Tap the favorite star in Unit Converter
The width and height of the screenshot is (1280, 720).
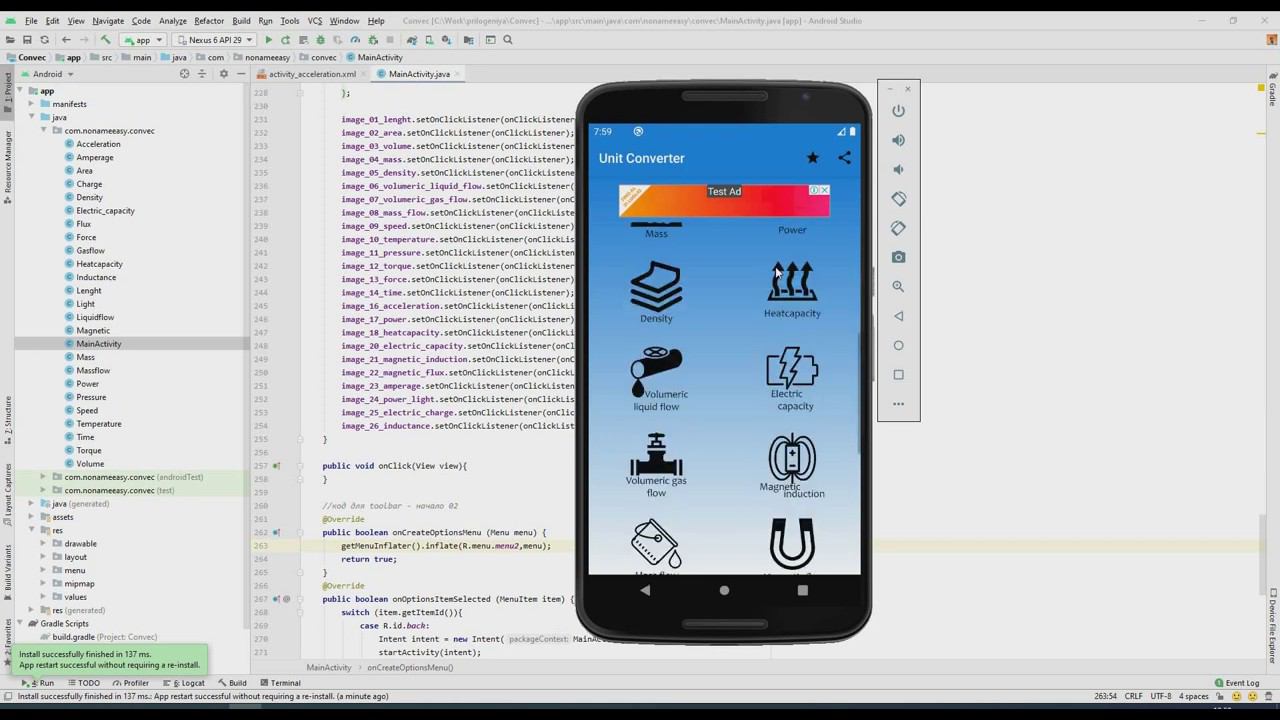coord(813,158)
